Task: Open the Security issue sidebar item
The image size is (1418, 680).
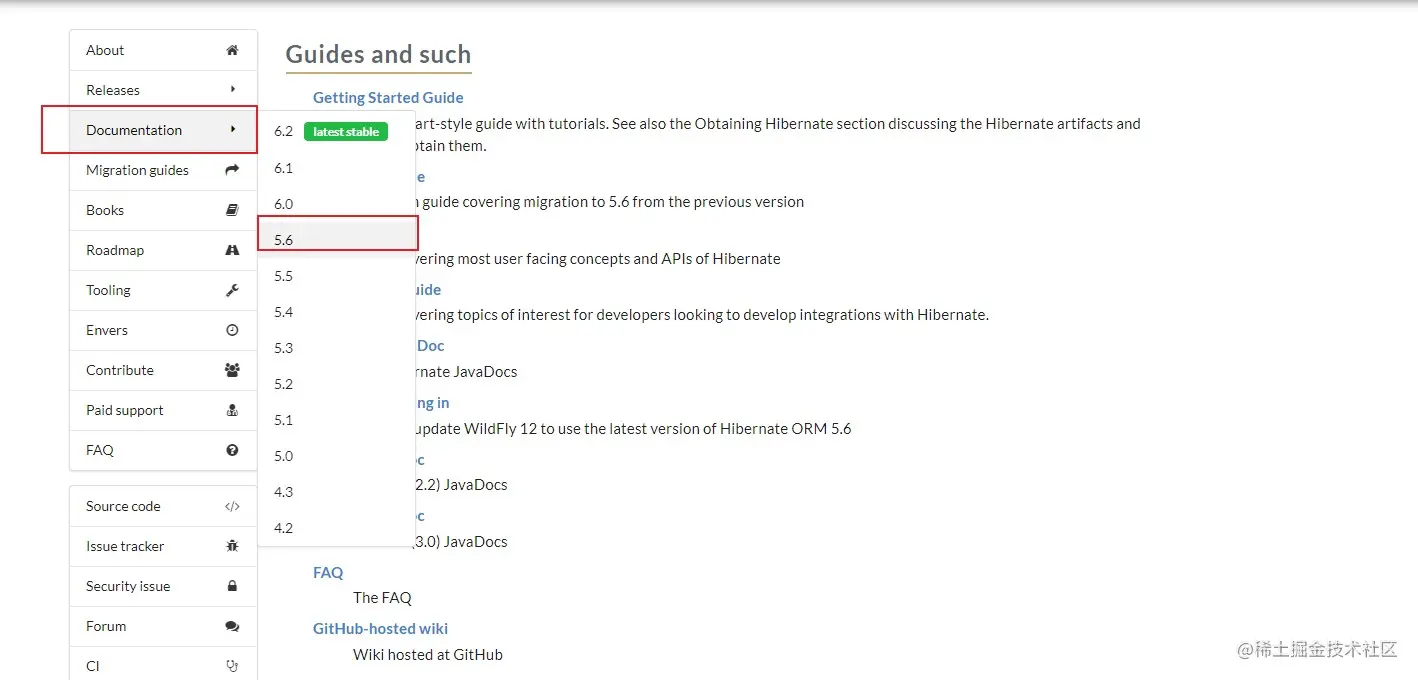Action: point(163,586)
